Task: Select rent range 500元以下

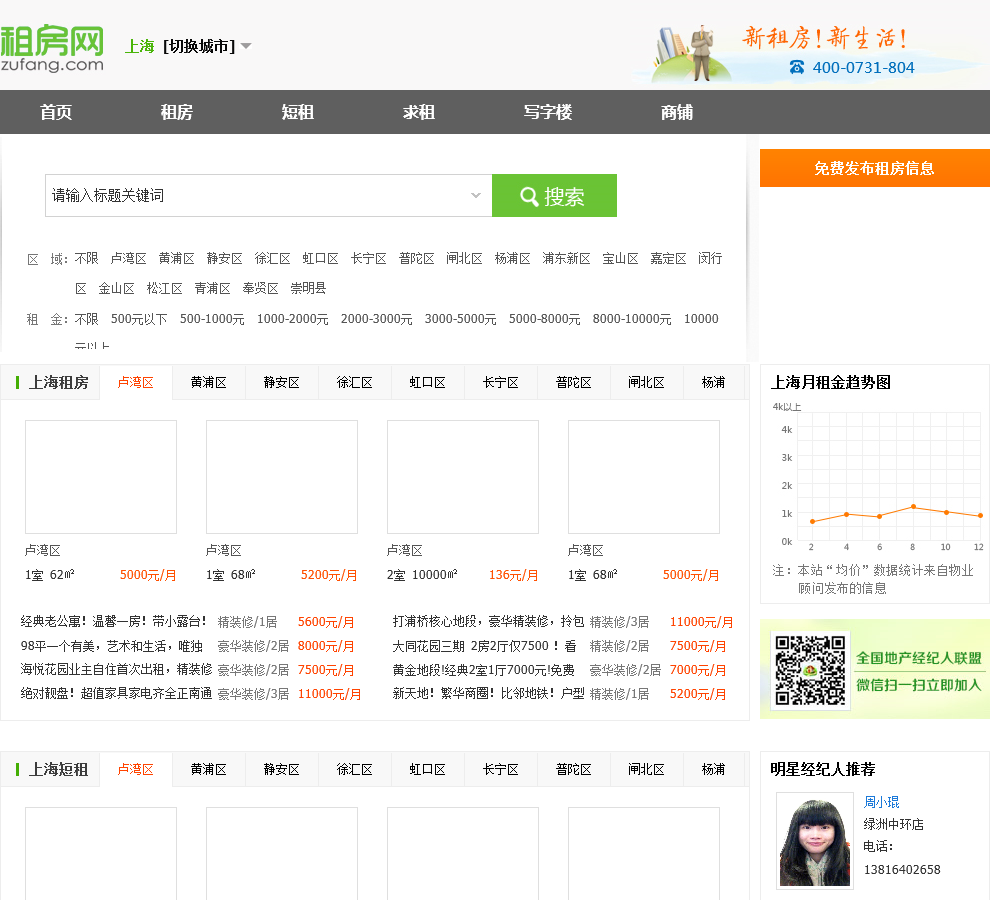Action: tap(139, 319)
